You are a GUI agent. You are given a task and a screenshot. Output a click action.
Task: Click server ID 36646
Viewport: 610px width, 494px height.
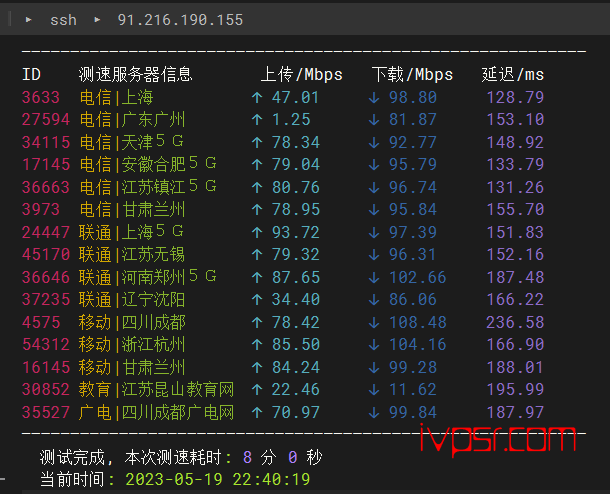[46, 278]
